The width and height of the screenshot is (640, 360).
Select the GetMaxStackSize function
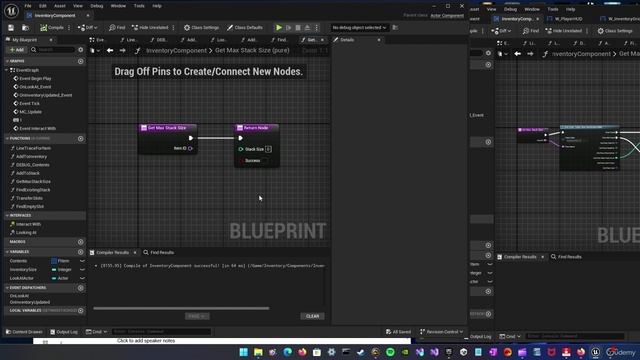[33, 181]
